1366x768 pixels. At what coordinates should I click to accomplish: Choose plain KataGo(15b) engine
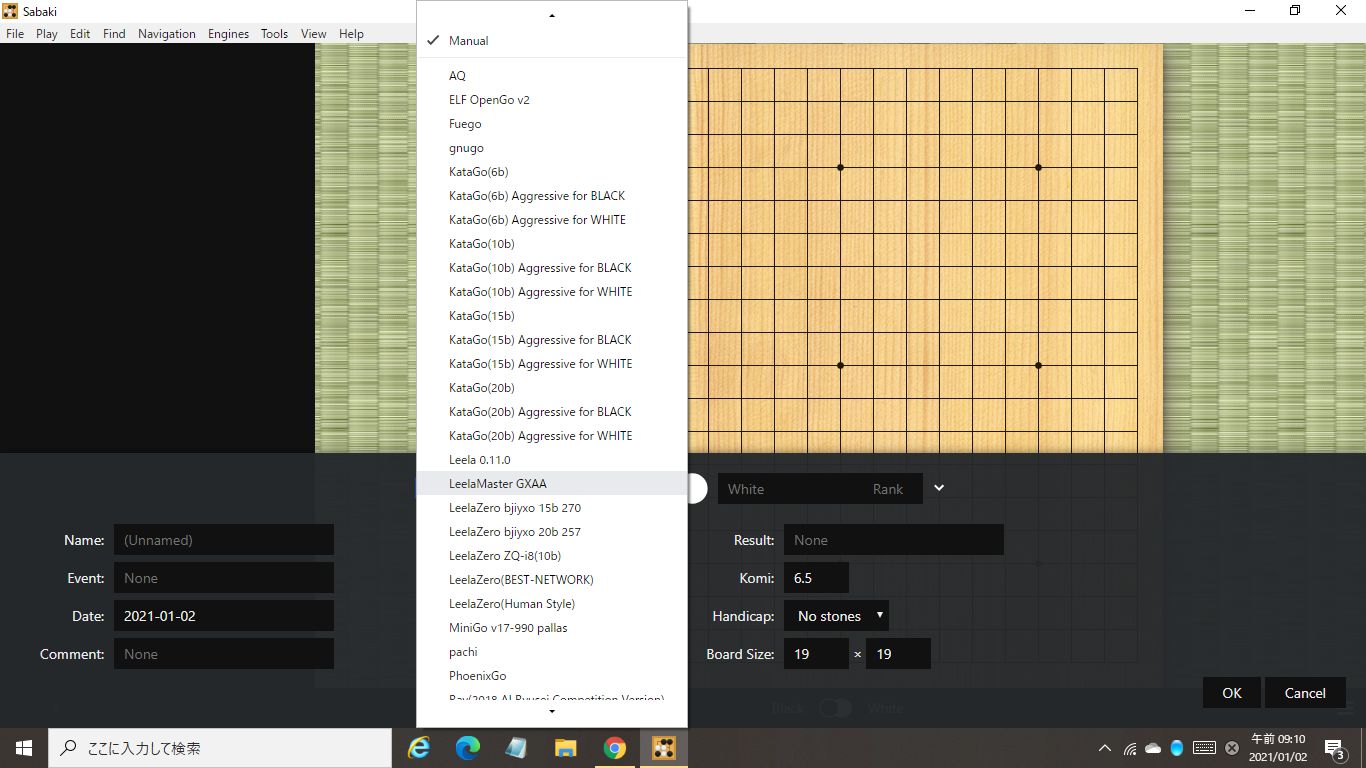tap(552, 316)
